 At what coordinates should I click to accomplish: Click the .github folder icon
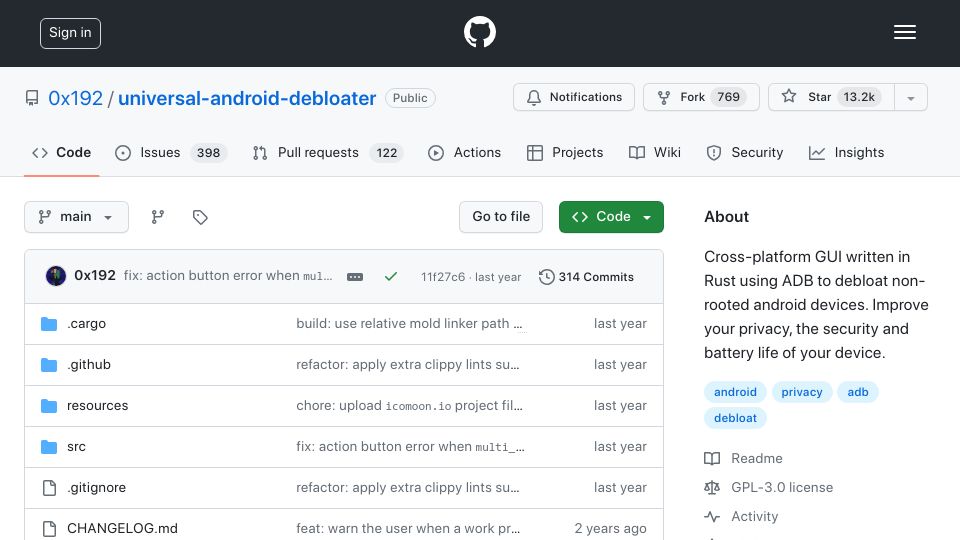pyautogui.click(x=49, y=365)
